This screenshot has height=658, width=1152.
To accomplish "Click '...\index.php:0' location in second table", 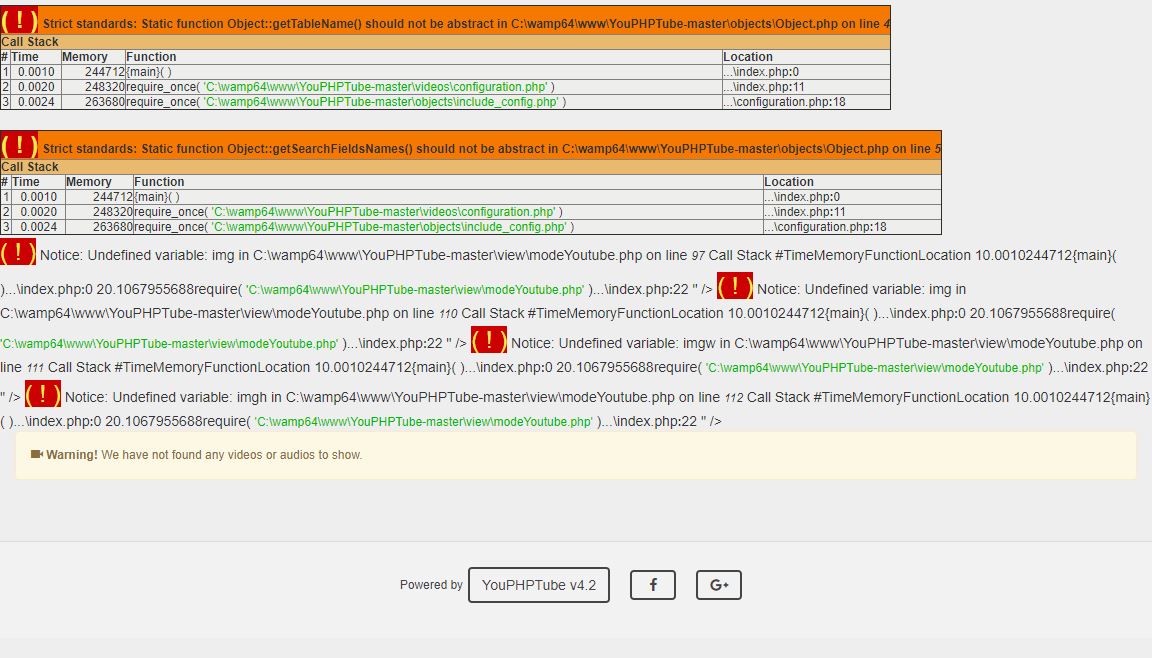I will (802, 197).
